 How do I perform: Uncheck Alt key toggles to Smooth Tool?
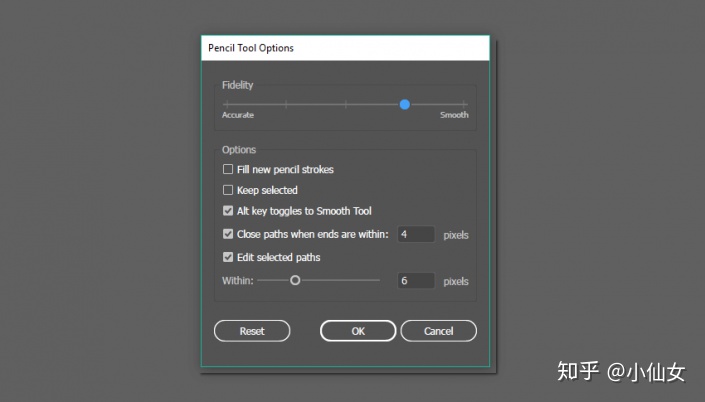click(228, 211)
